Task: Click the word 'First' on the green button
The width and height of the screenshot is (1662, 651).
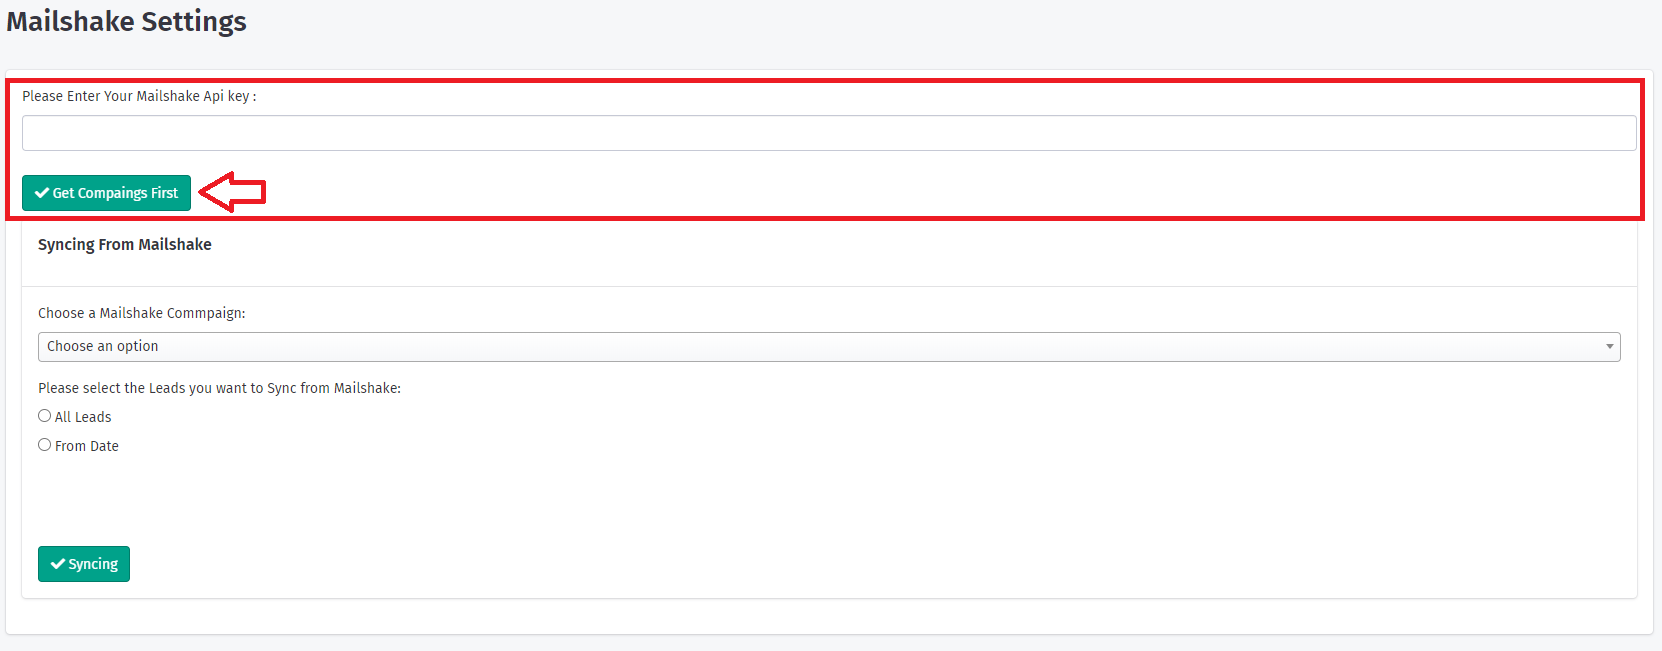Action: point(164,193)
